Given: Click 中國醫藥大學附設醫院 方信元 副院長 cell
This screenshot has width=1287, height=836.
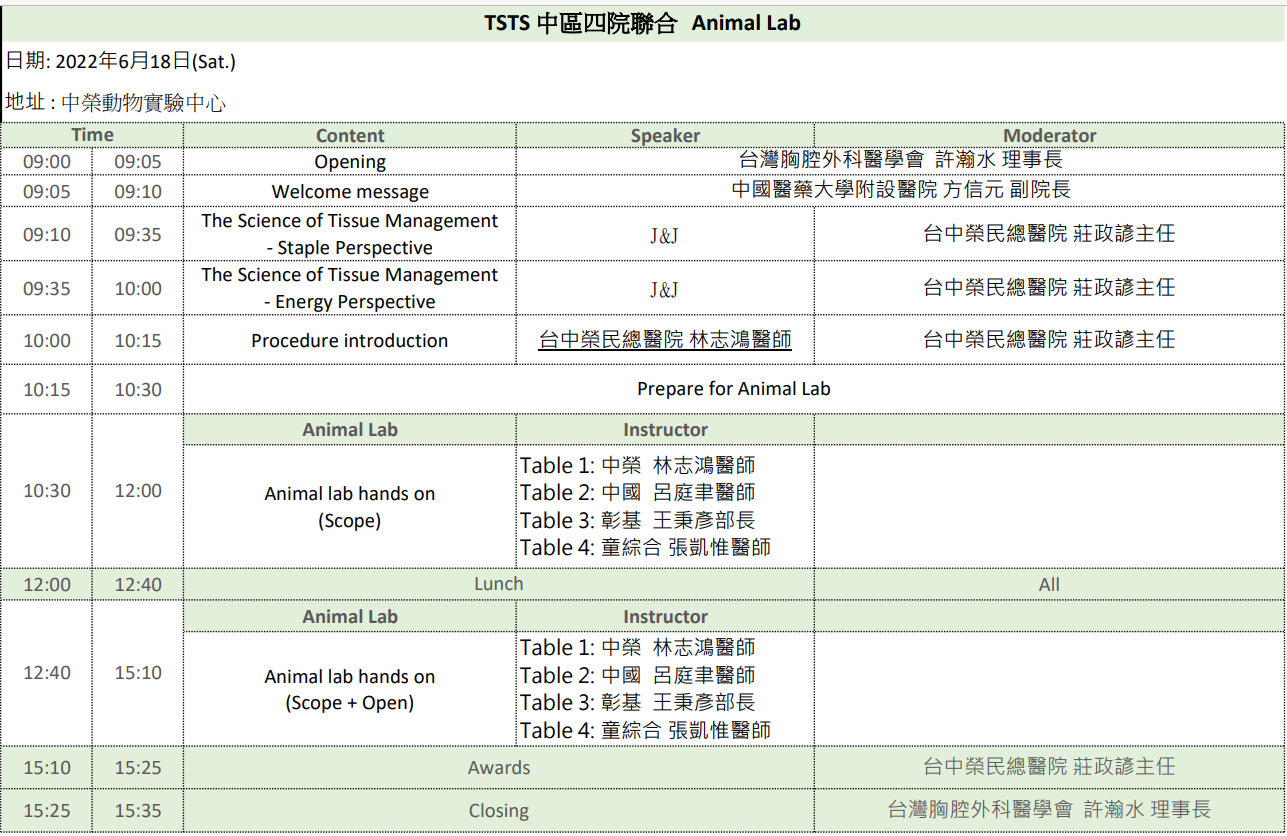Looking at the screenshot, I should (900, 189).
